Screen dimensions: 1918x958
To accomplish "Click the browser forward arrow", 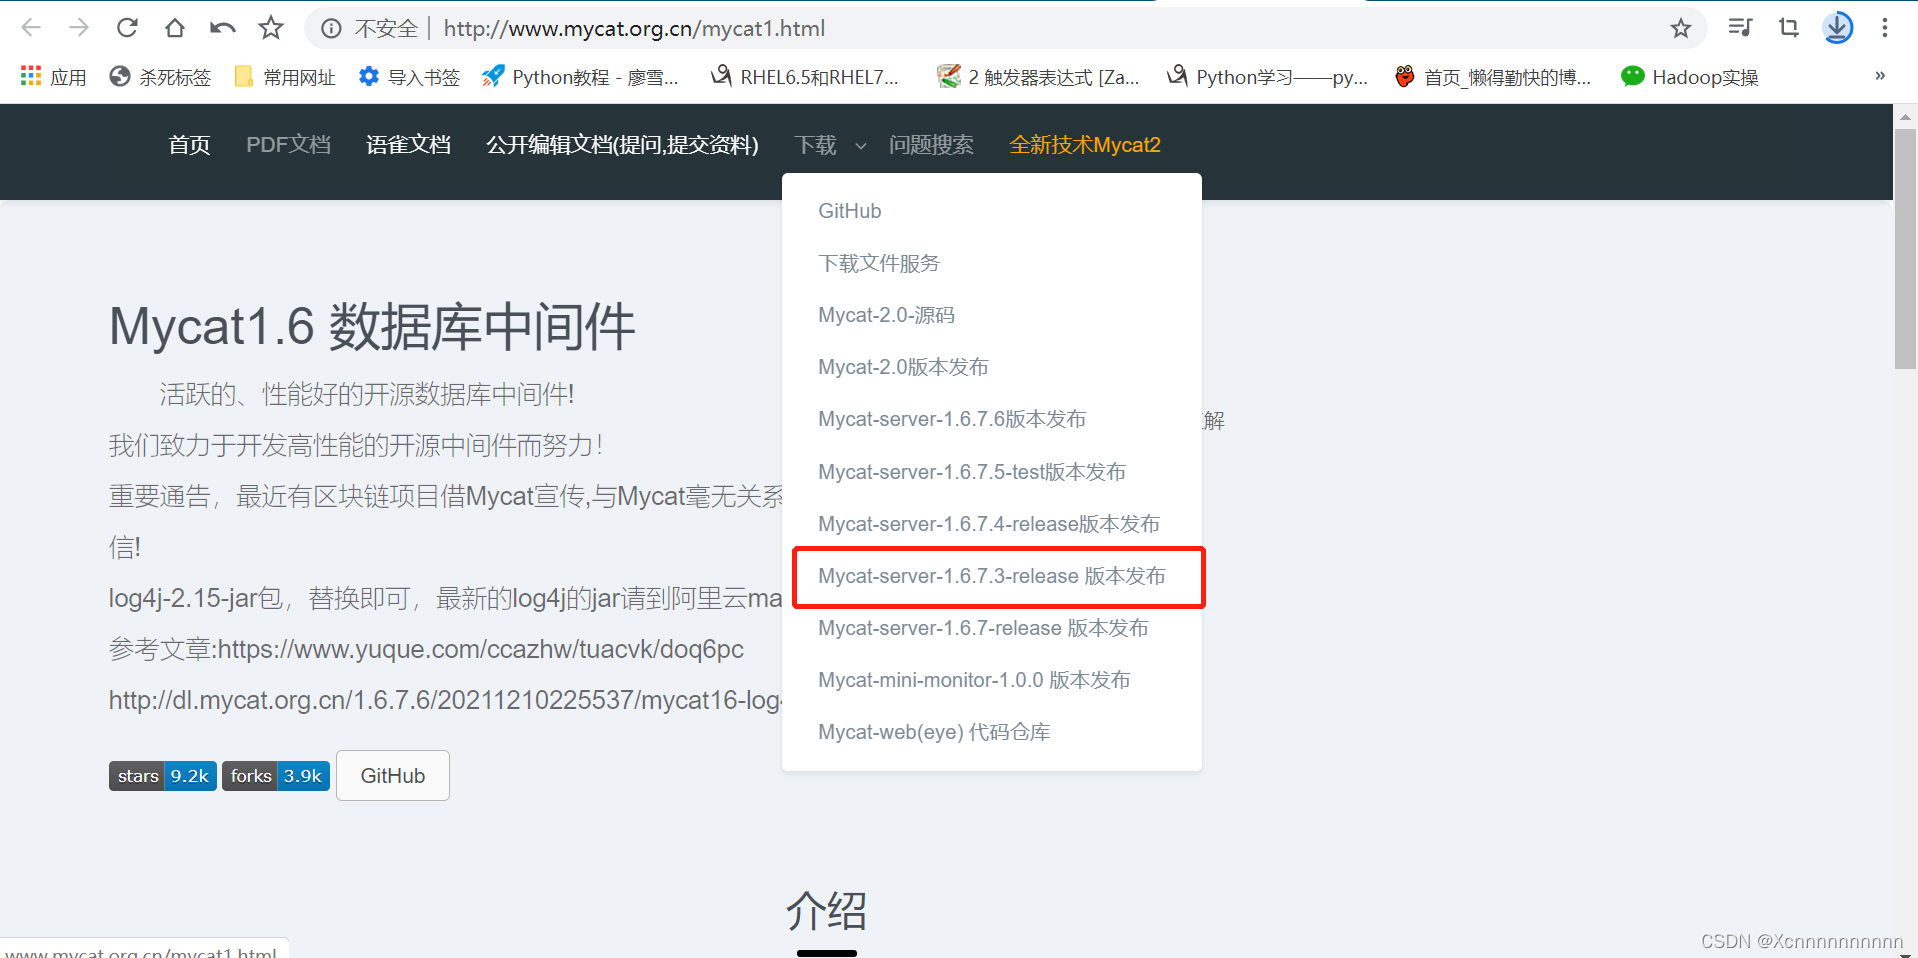I will point(79,28).
